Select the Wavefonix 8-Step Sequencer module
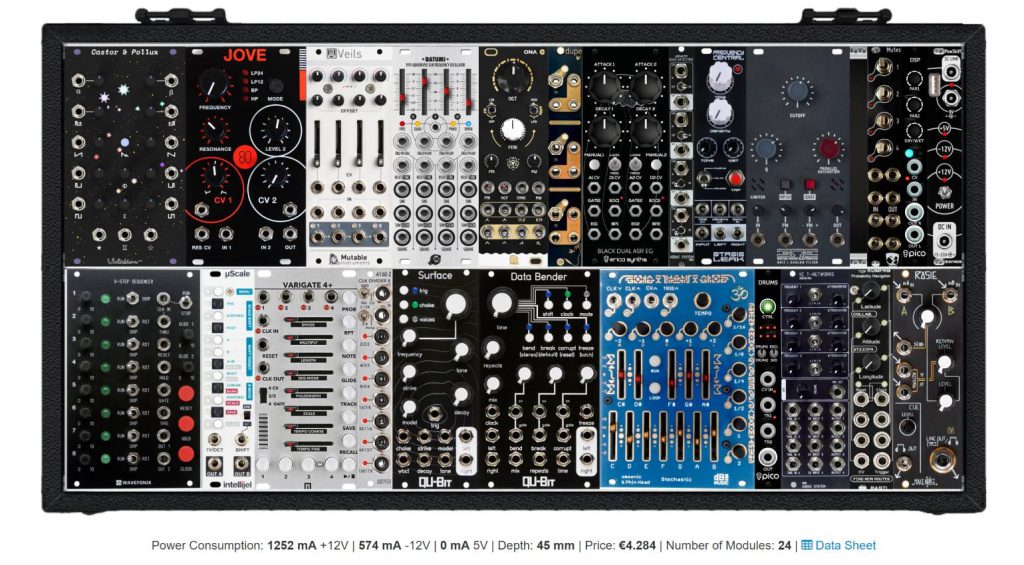The image size is (1024, 565). (x=132, y=378)
